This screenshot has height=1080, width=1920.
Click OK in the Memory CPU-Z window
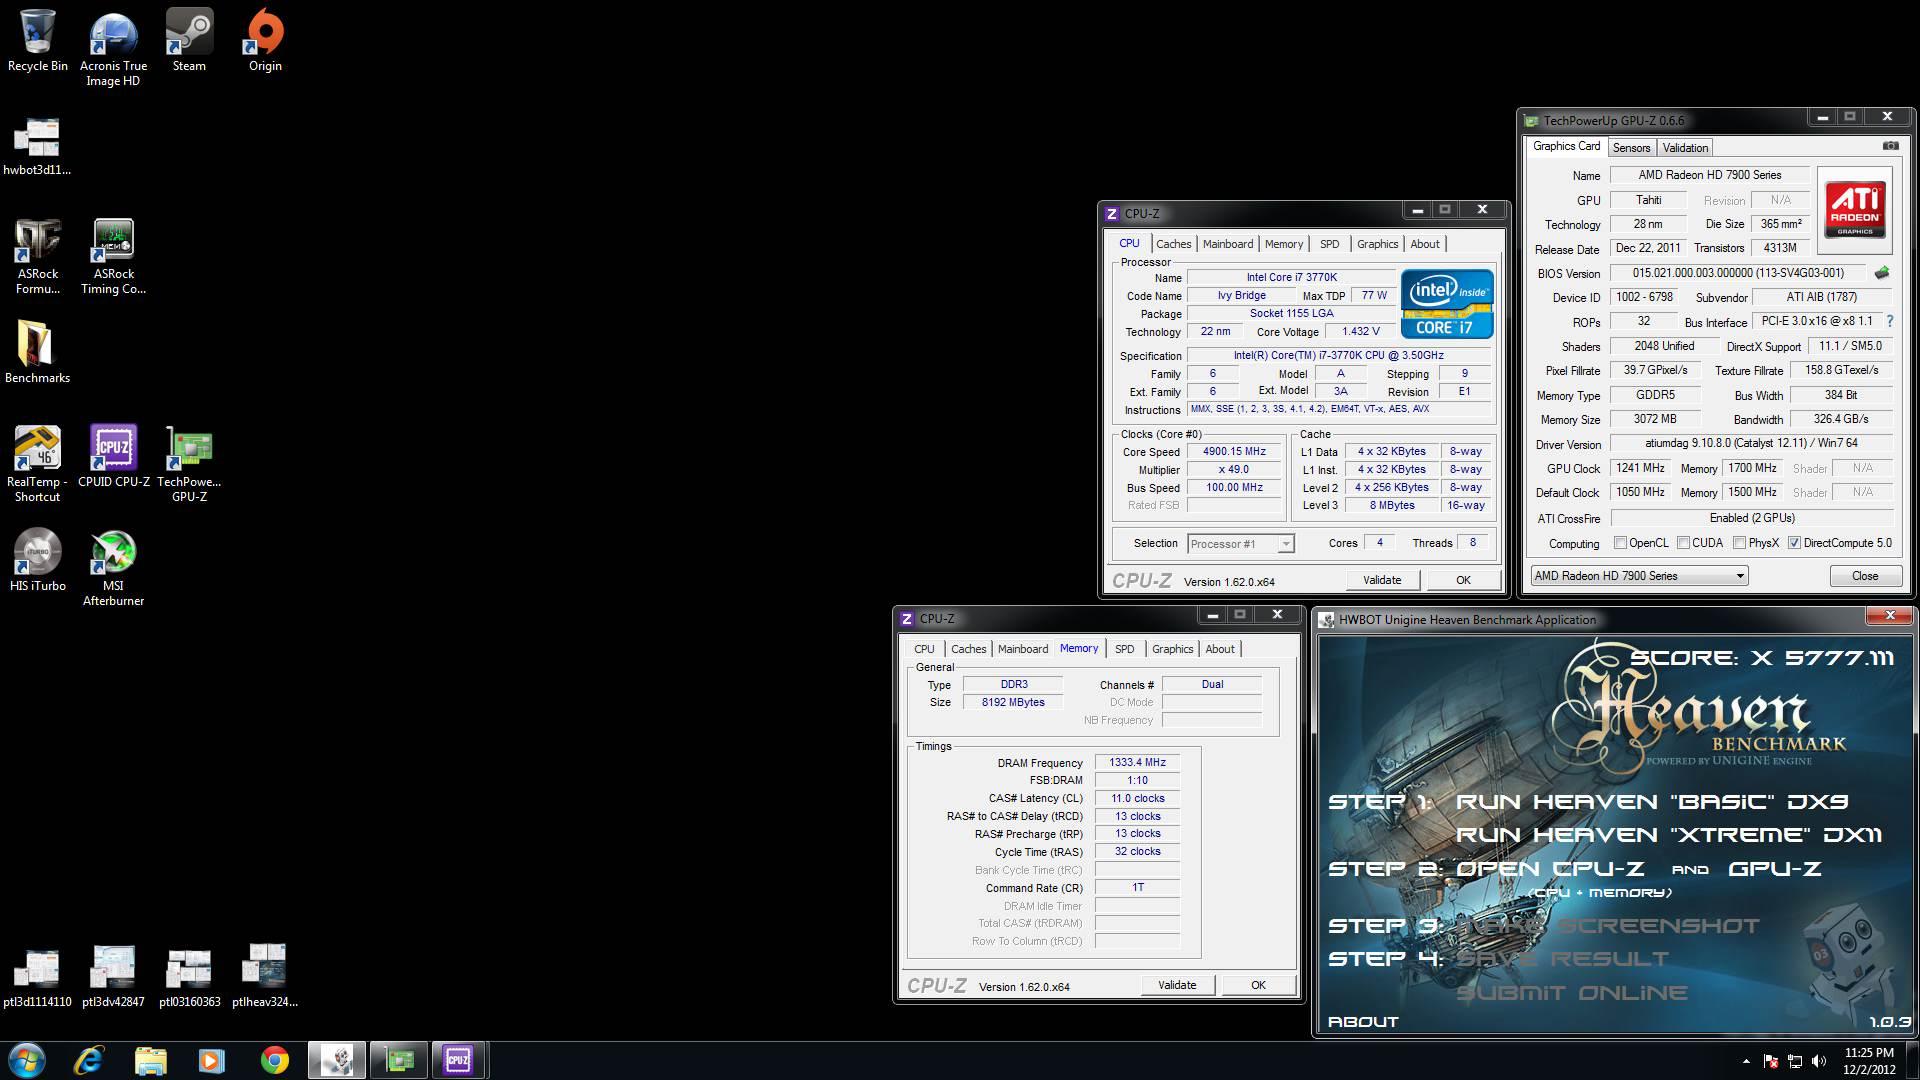click(1258, 985)
